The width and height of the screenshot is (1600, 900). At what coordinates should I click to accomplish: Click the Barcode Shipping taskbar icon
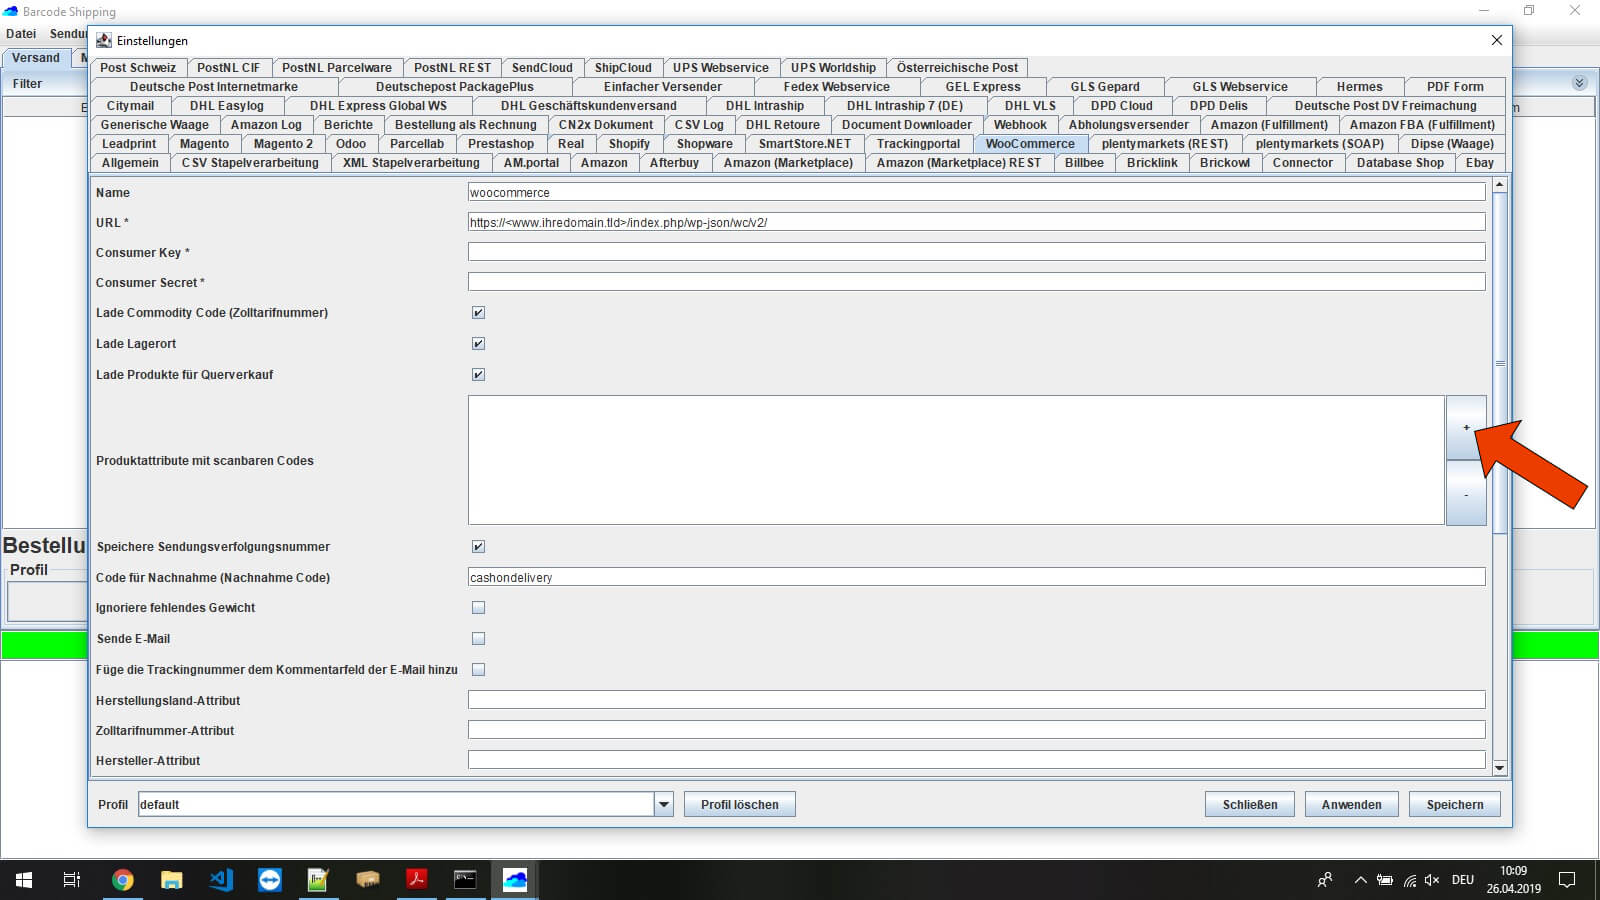pos(514,880)
